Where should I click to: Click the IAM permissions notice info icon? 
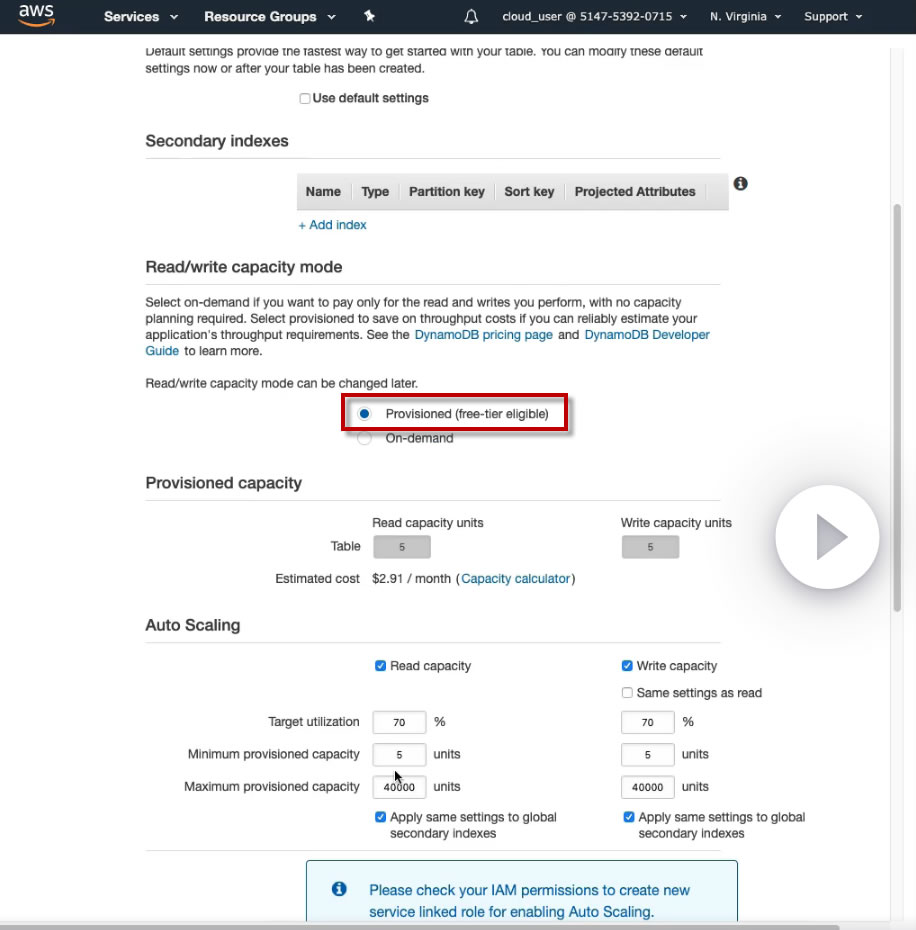pos(339,888)
